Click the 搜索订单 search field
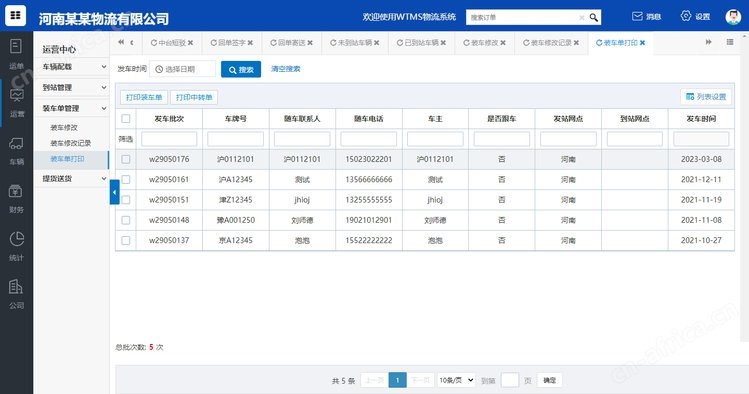The image size is (749, 394). tap(523, 17)
